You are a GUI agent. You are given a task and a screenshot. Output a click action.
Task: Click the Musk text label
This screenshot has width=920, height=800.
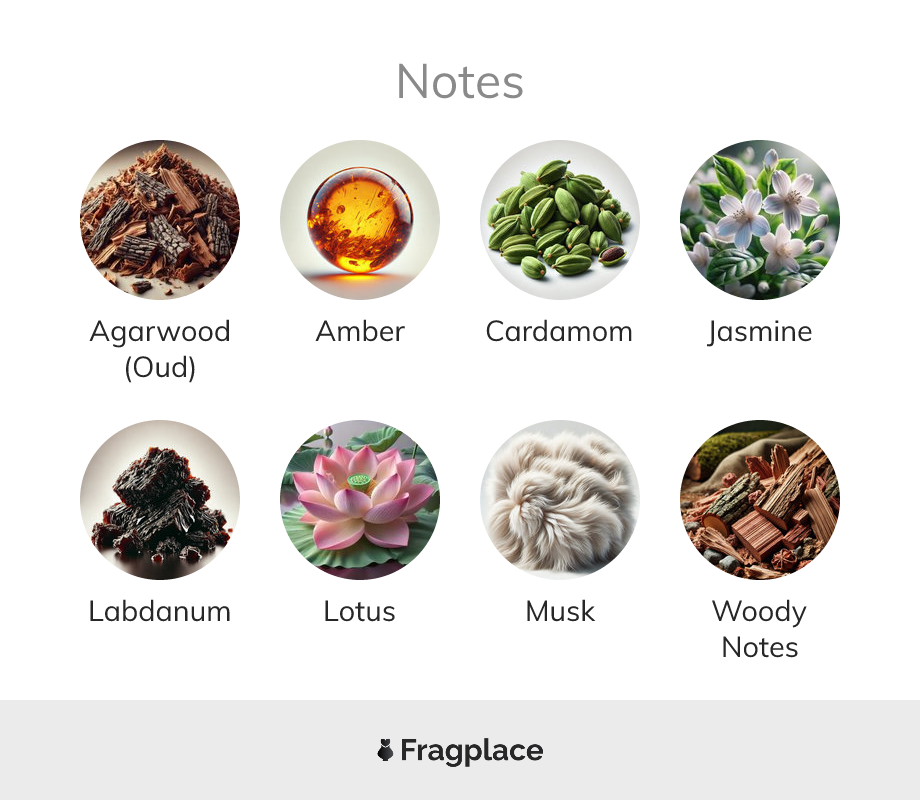point(560,612)
